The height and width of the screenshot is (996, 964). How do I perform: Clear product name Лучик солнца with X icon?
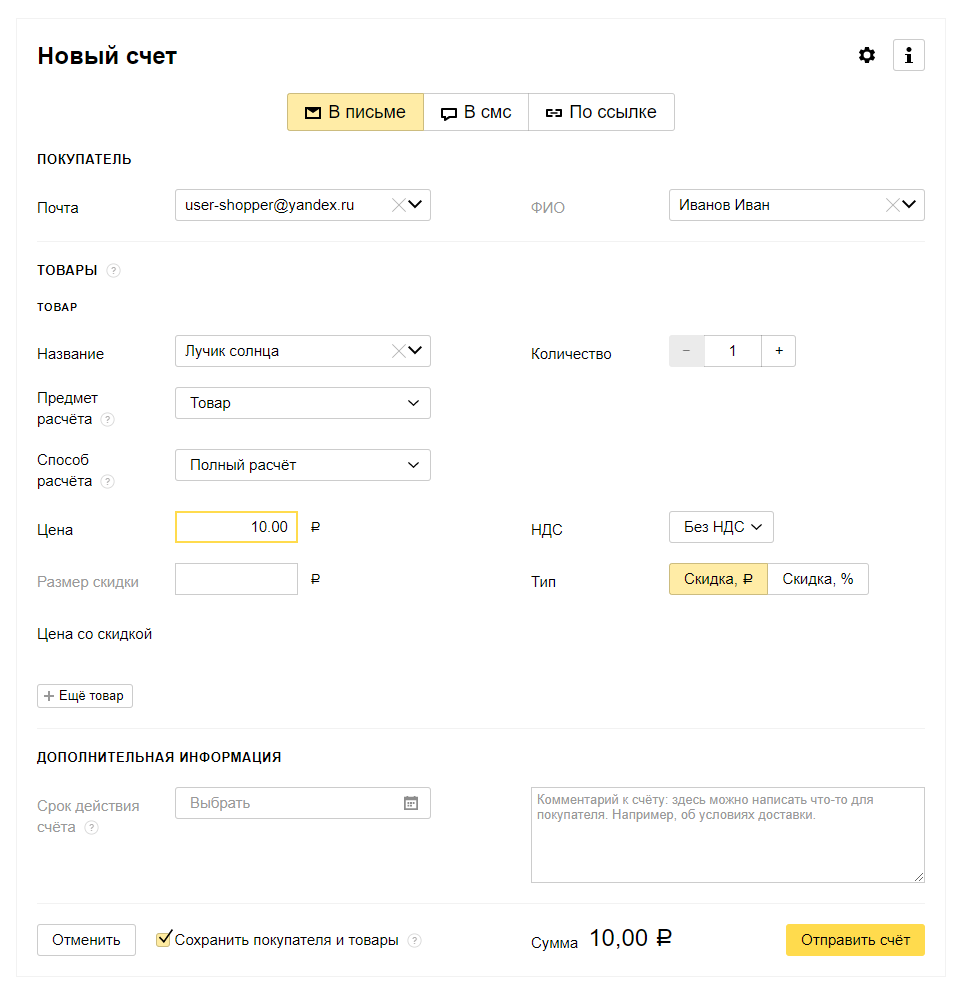coord(398,351)
